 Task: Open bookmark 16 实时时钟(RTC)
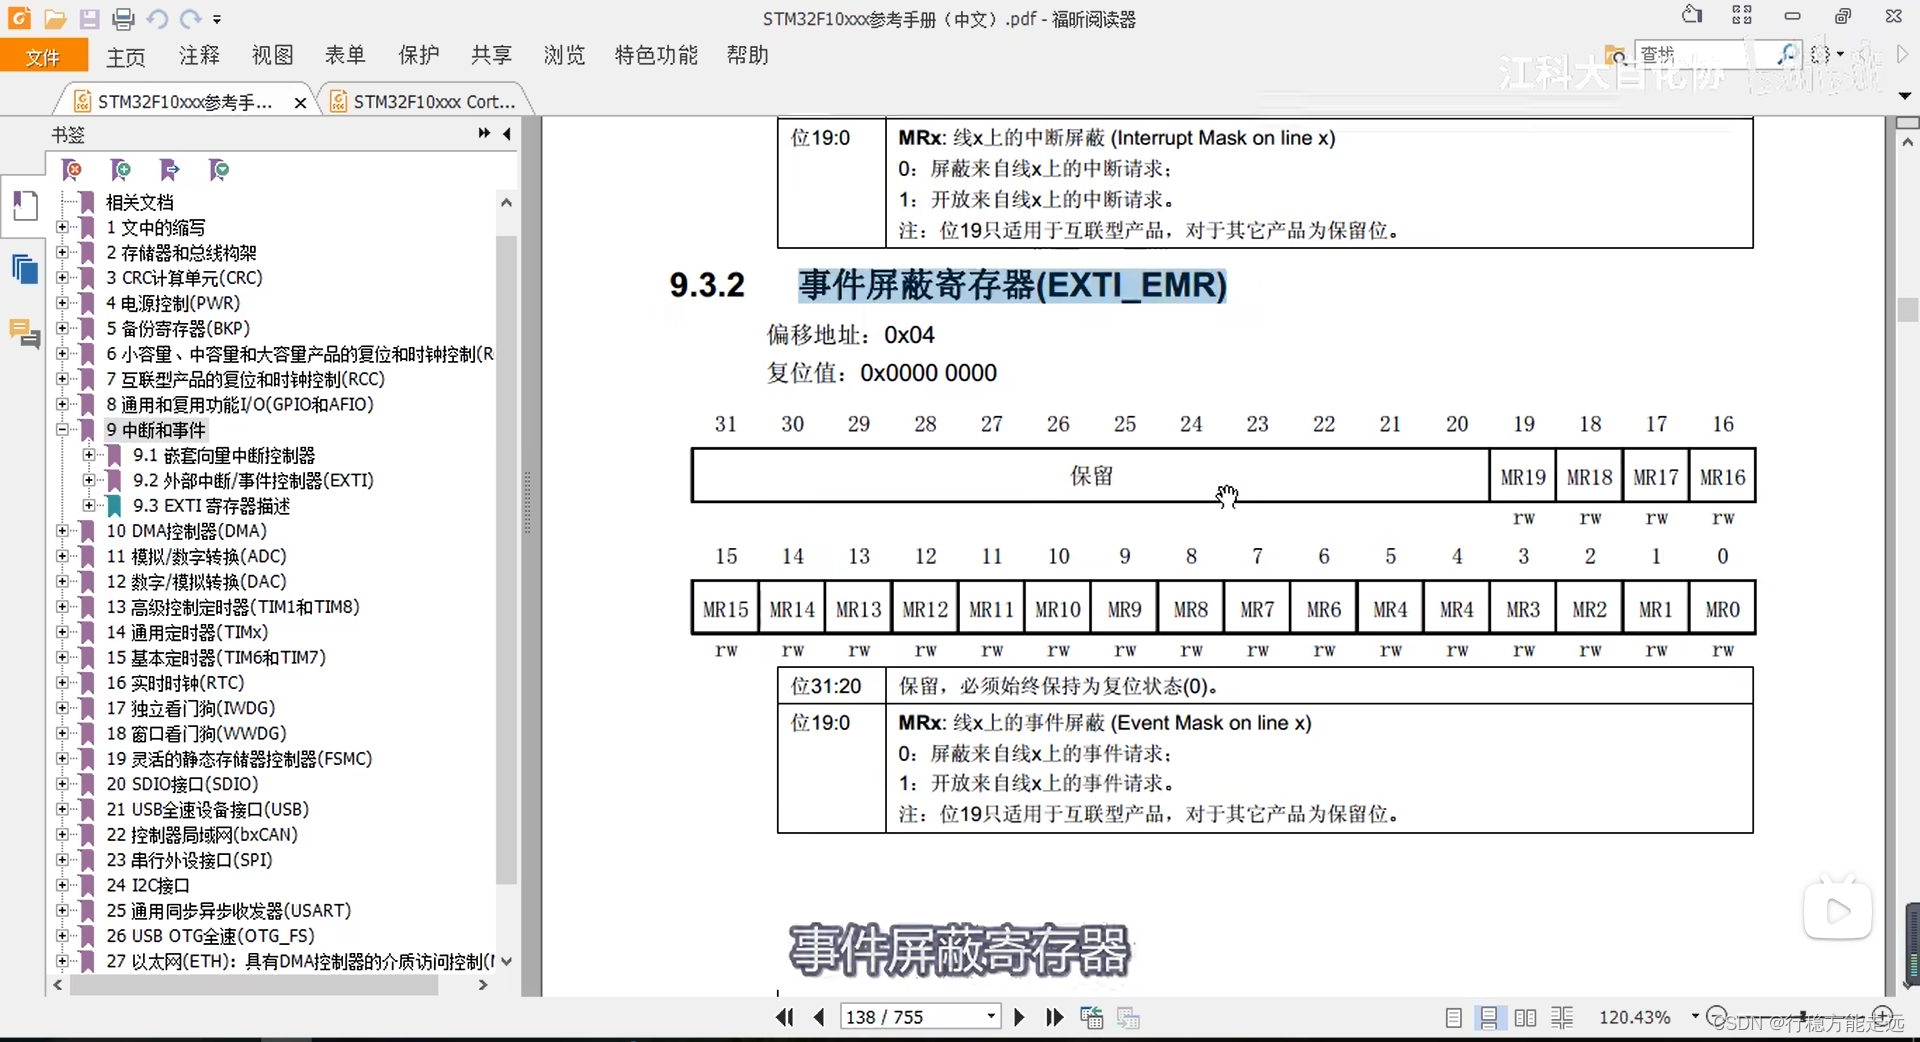(x=175, y=683)
